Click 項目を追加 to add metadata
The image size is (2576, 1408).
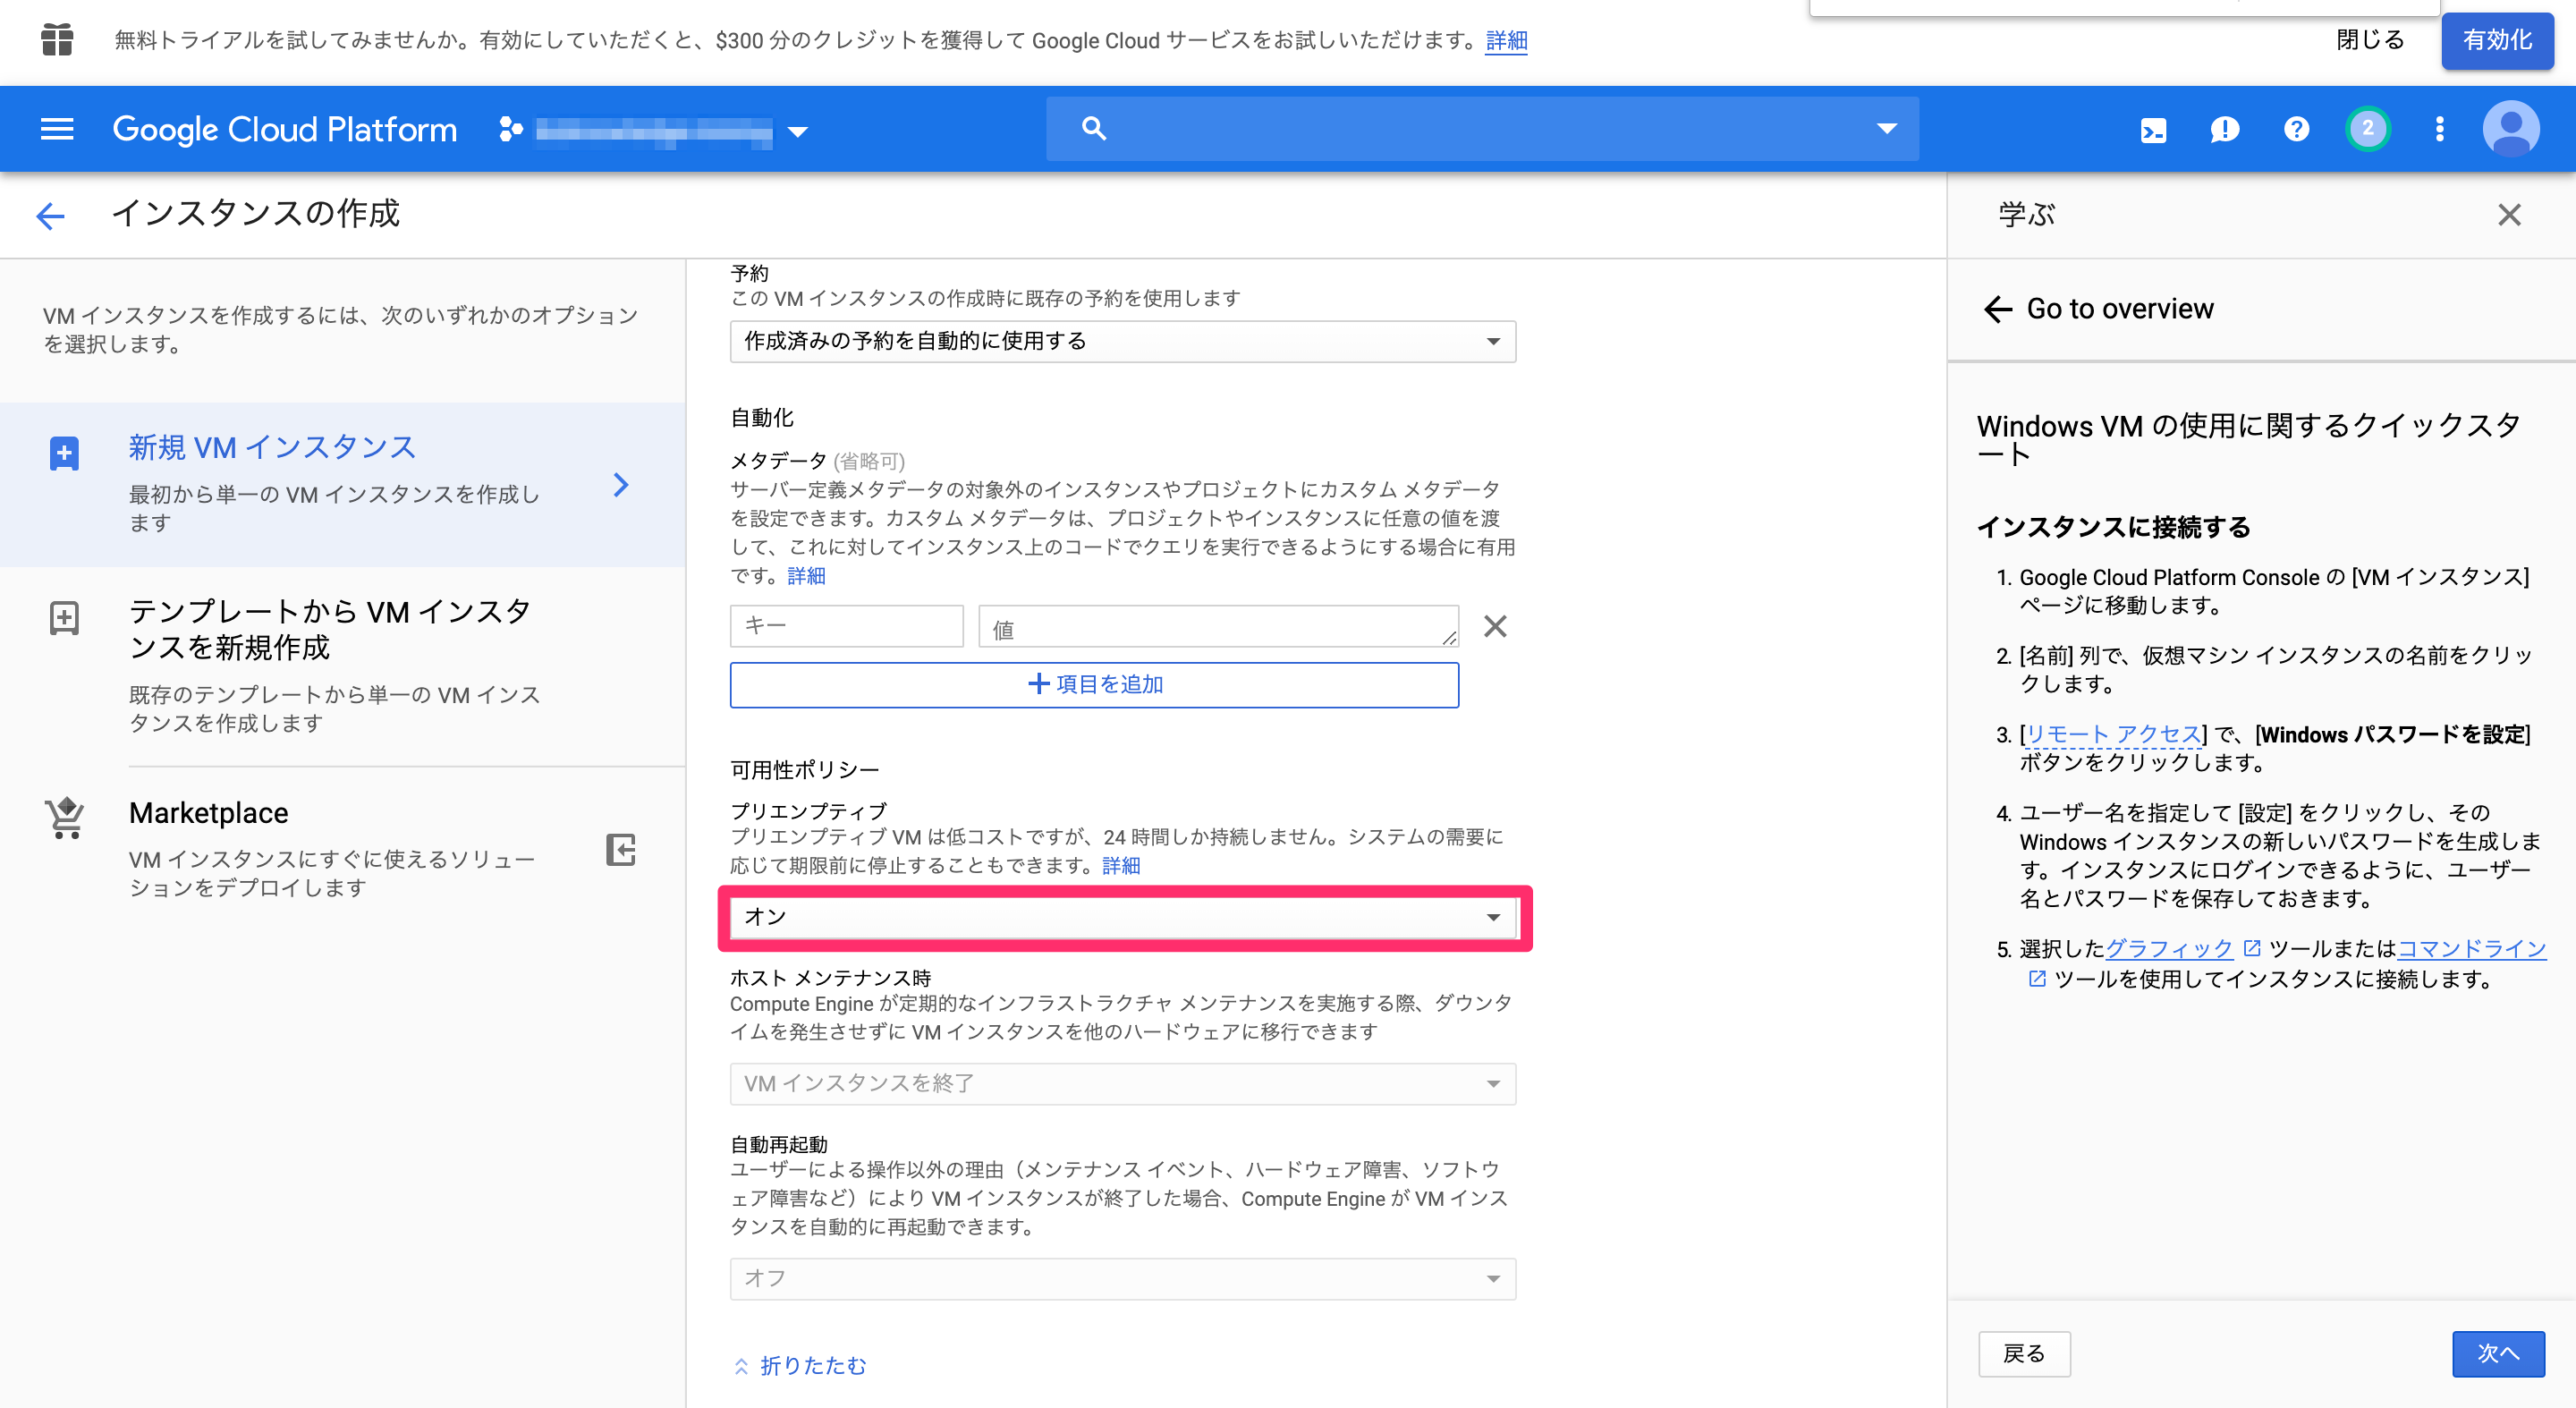(x=1094, y=684)
